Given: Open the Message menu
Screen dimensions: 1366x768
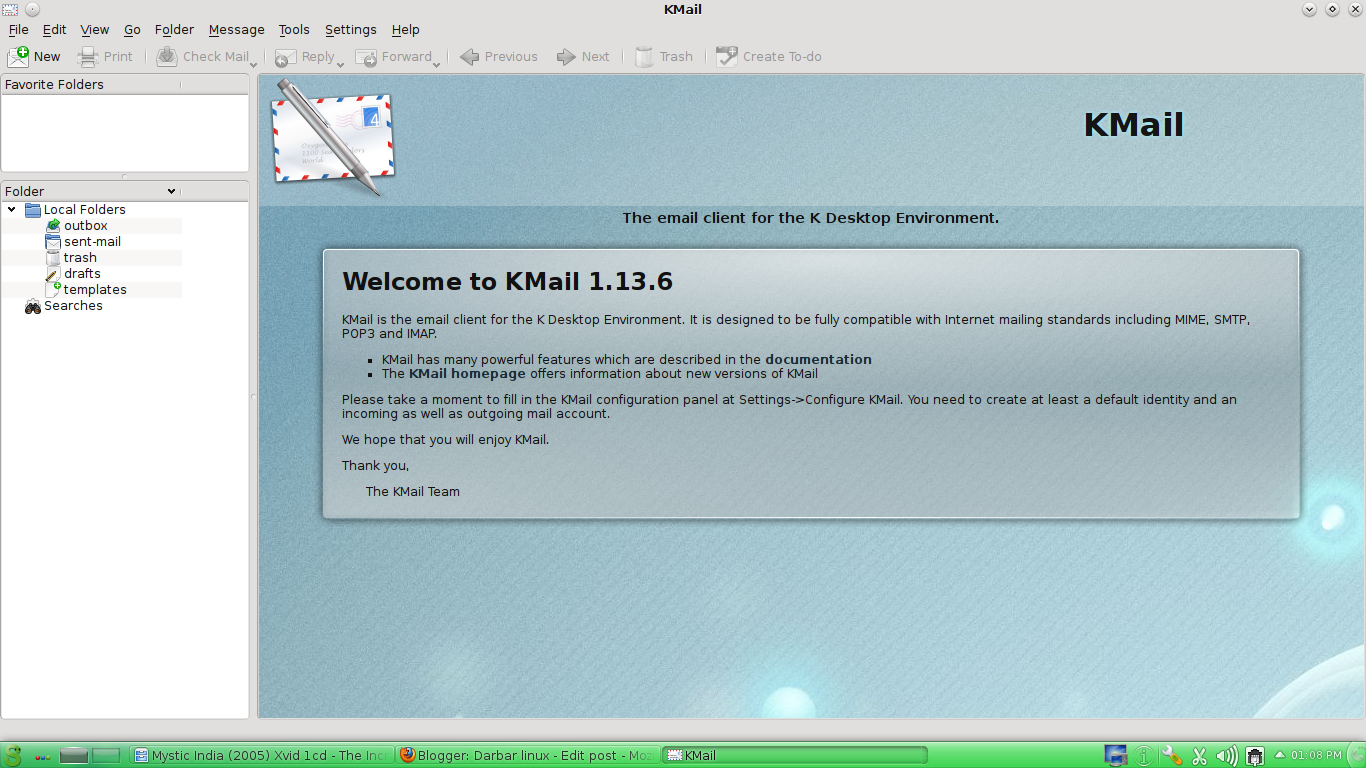Looking at the screenshot, I should pos(236,29).
